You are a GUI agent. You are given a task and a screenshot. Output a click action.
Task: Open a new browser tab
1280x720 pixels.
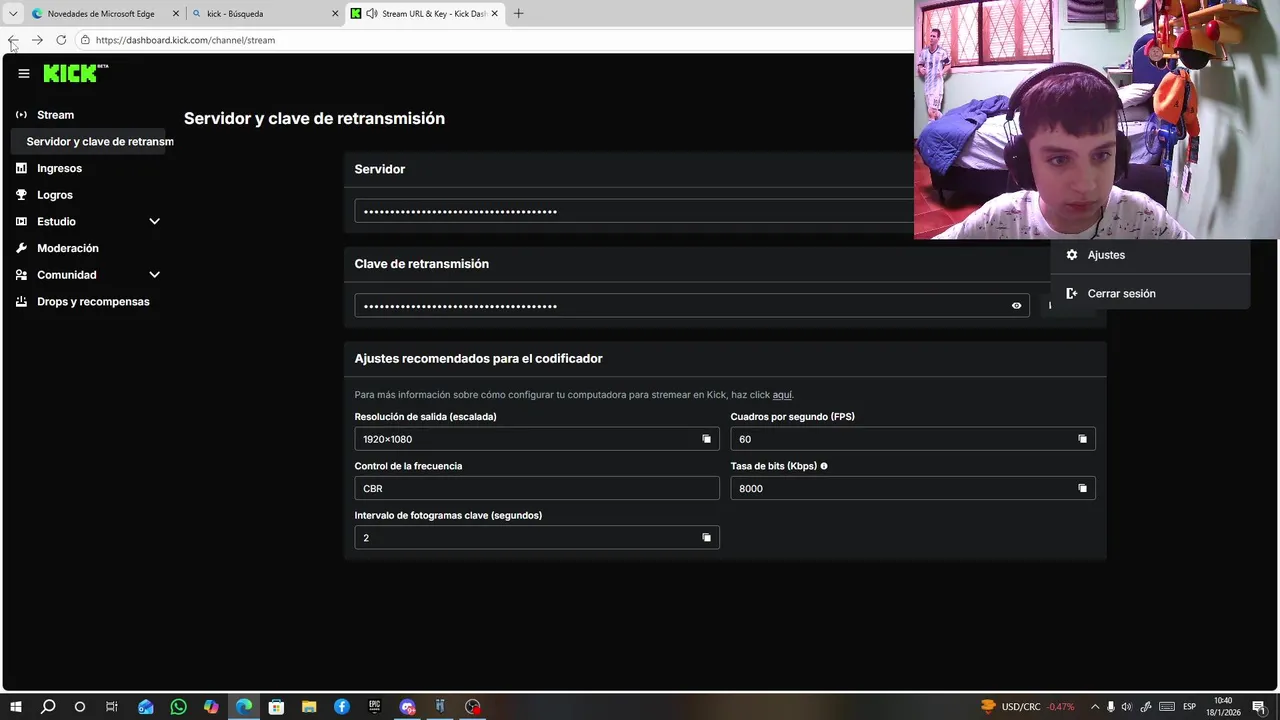[518, 14]
